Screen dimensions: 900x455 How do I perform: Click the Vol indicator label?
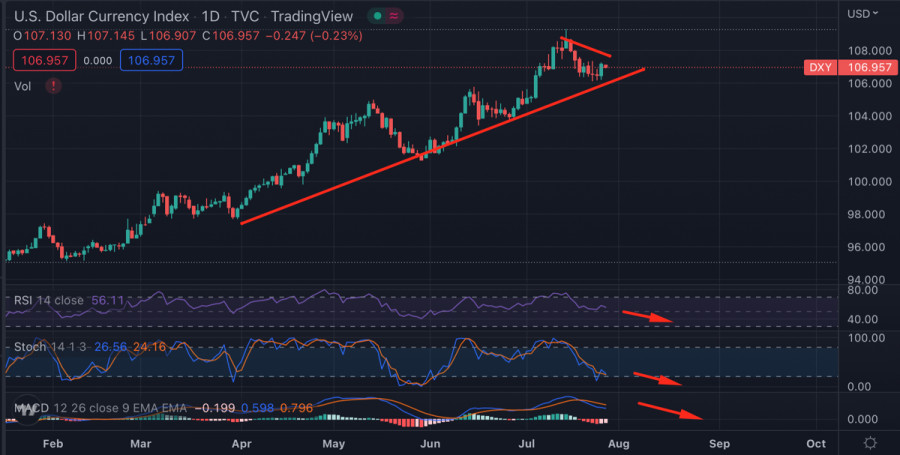(x=22, y=87)
